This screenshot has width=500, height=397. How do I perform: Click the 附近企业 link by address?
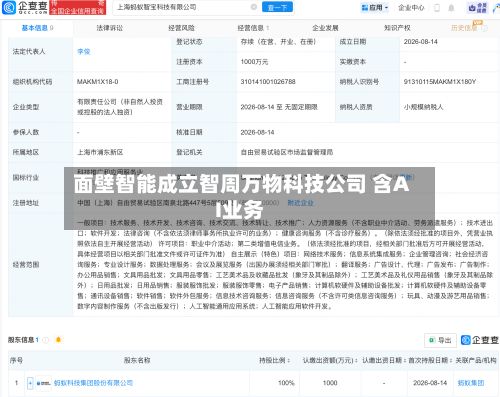tap(300, 203)
